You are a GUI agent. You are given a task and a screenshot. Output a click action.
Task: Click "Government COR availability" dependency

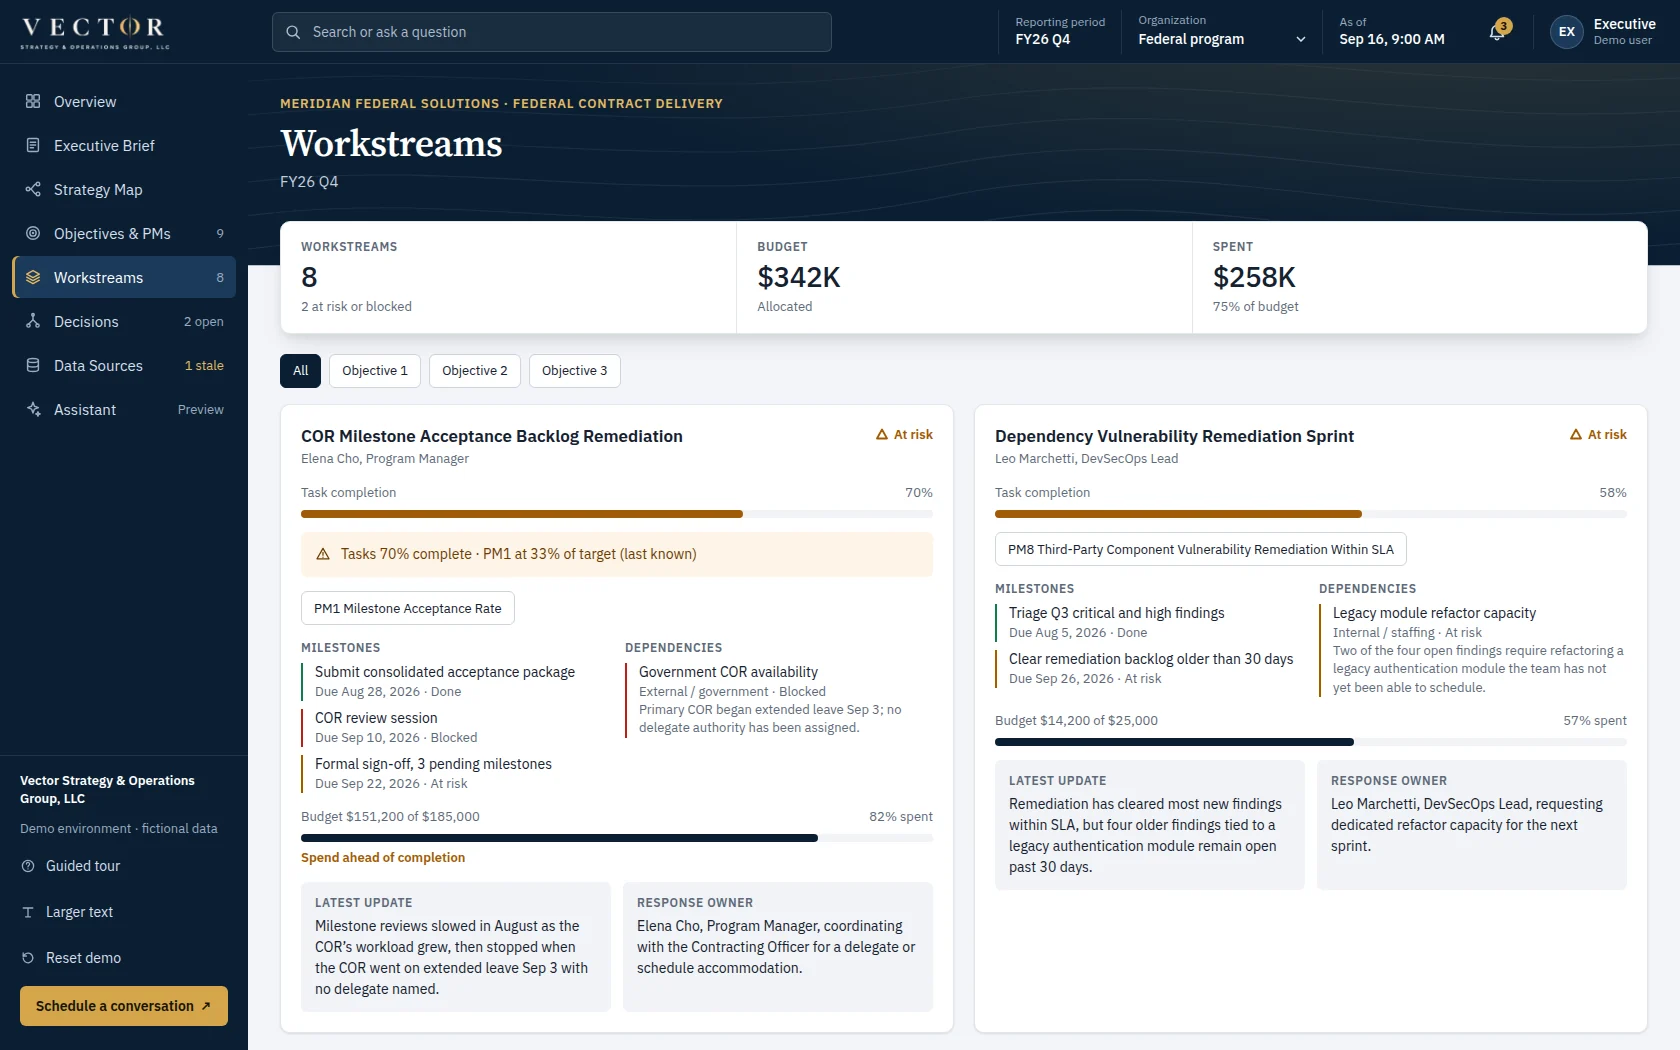(x=728, y=672)
